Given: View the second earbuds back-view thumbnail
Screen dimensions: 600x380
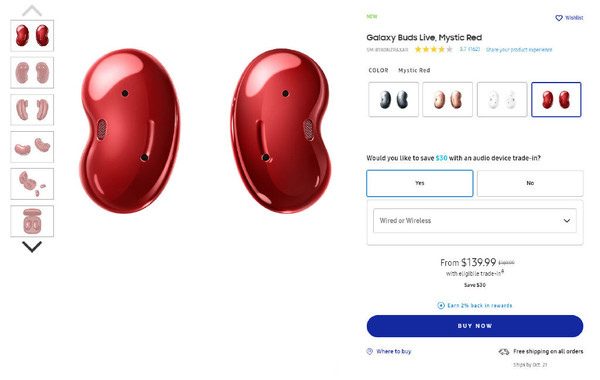Looking at the screenshot, I should pos(32,73).
